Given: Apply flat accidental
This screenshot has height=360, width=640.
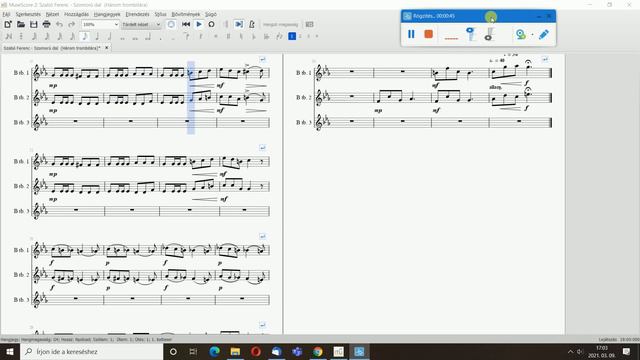Looking at the screenshot, I should pos(253,36).
